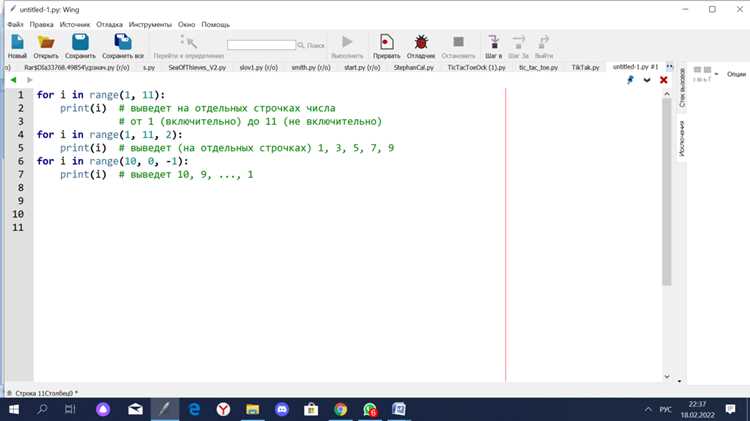Switch to the slov1.py tab
This screenshot has width=750, height=421.
(x=258, y=67)
